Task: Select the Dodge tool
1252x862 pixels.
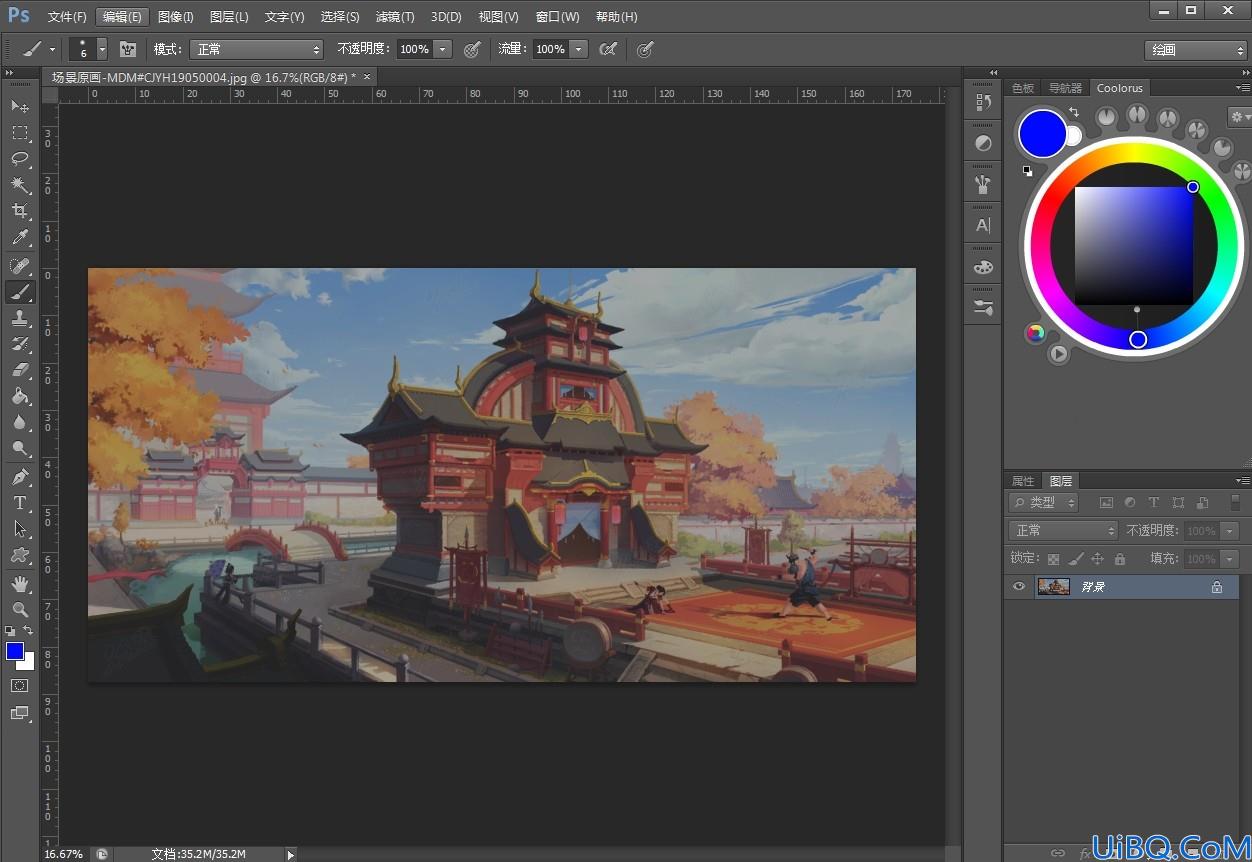Action: pyautogui.click(x=20, y=449)
